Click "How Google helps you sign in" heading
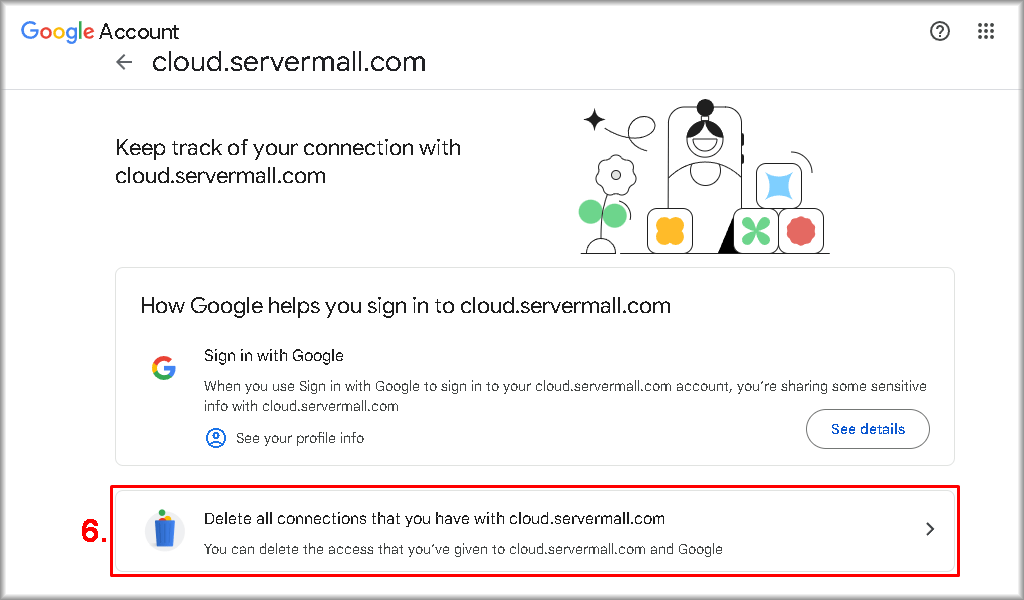The image size is (1024, 600). point(405,305)
